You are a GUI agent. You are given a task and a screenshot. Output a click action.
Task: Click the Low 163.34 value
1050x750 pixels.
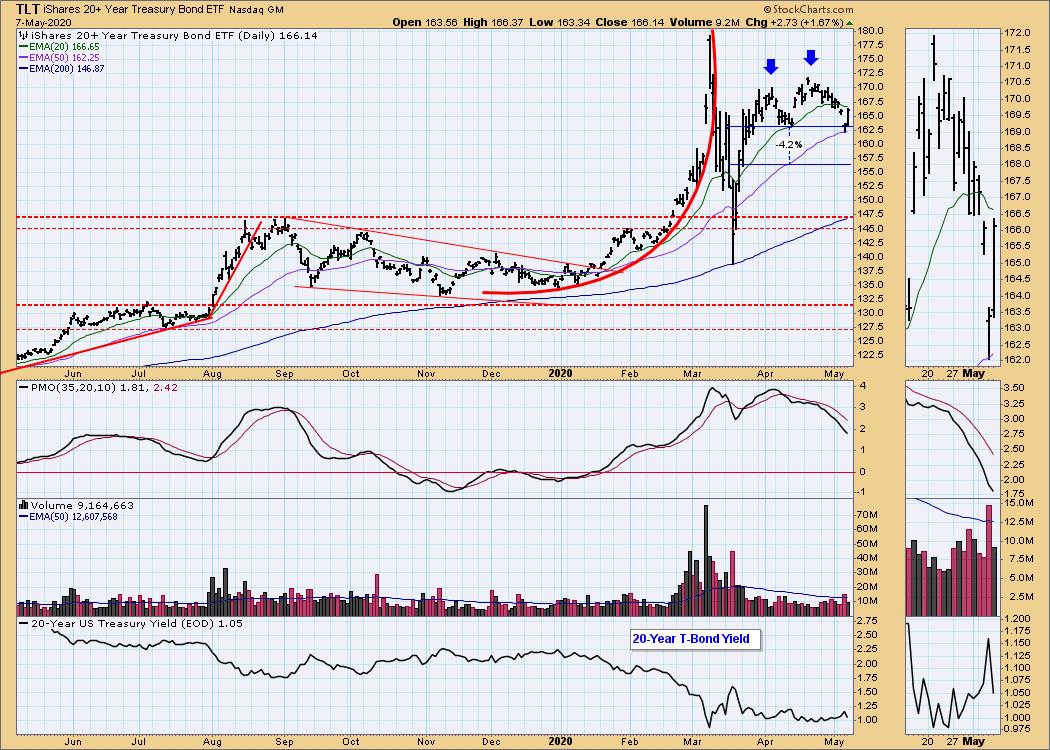coord(560,22)
